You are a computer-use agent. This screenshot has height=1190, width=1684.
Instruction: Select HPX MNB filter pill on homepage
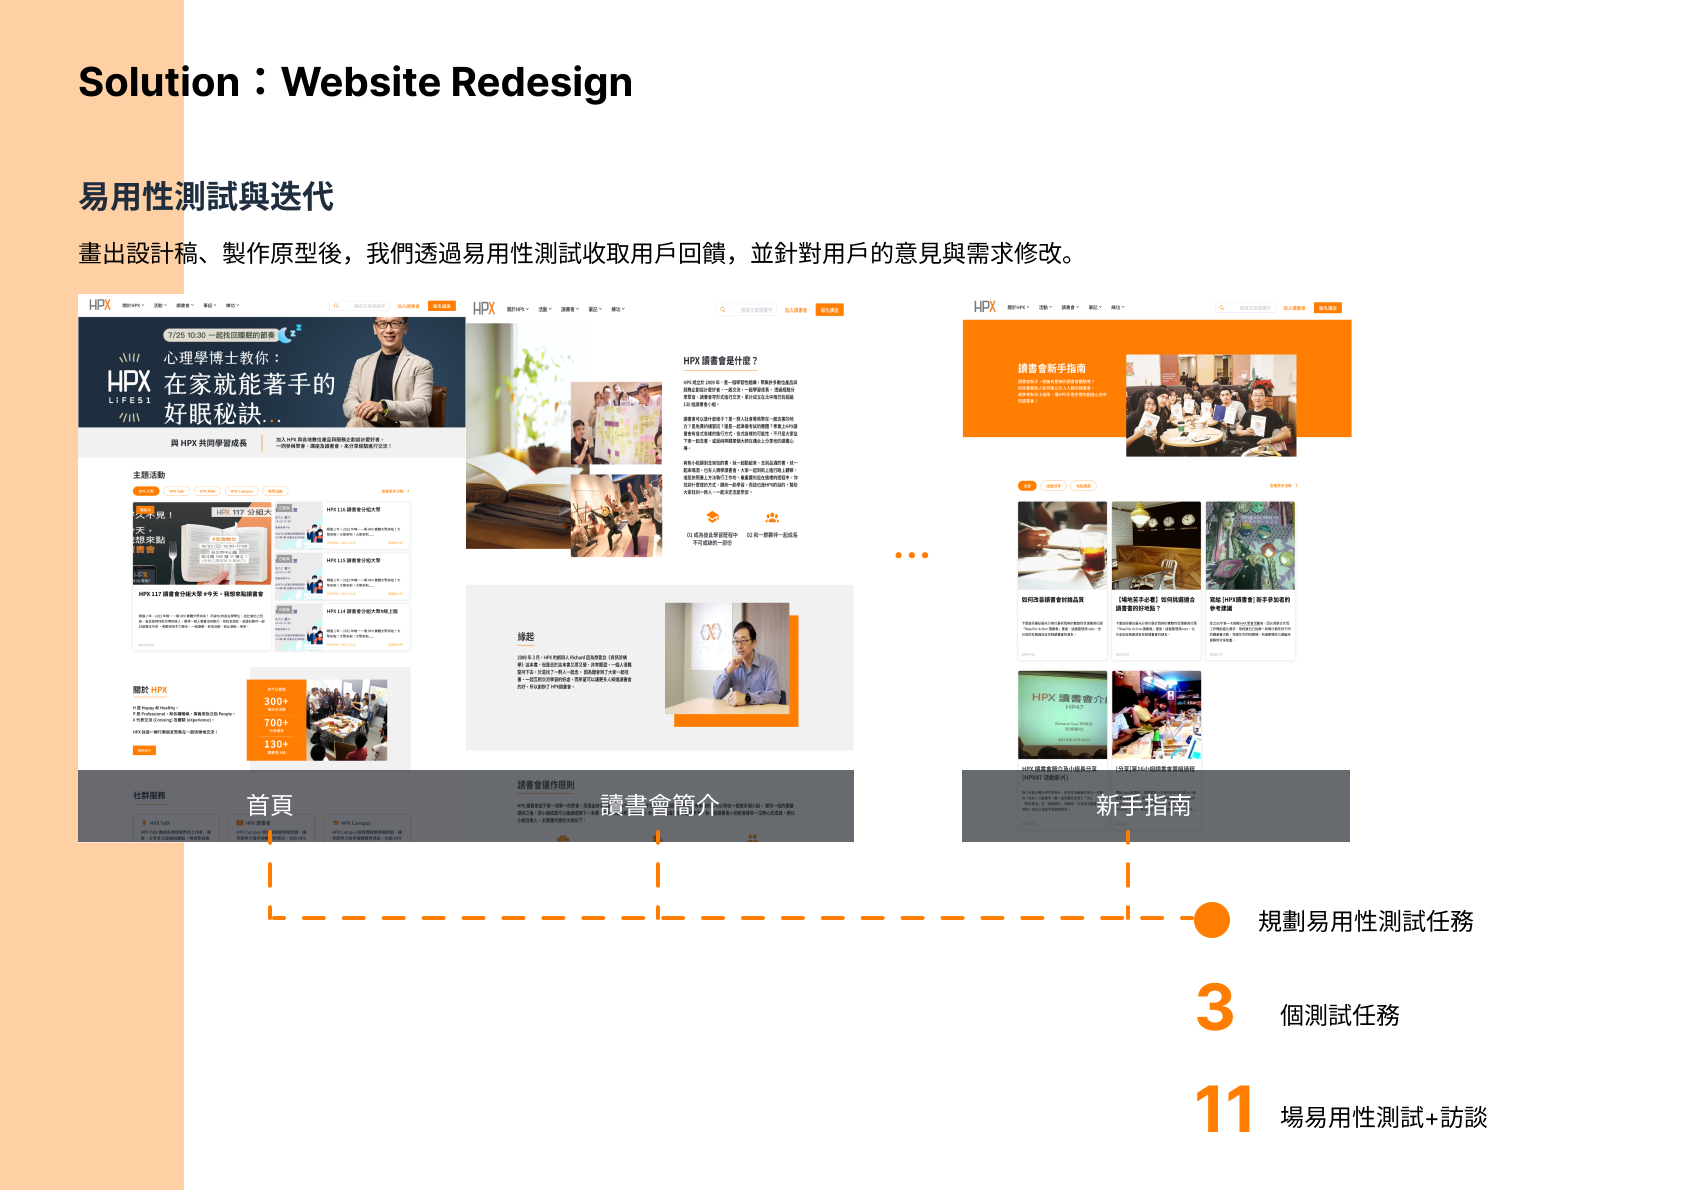pos(207,491)
